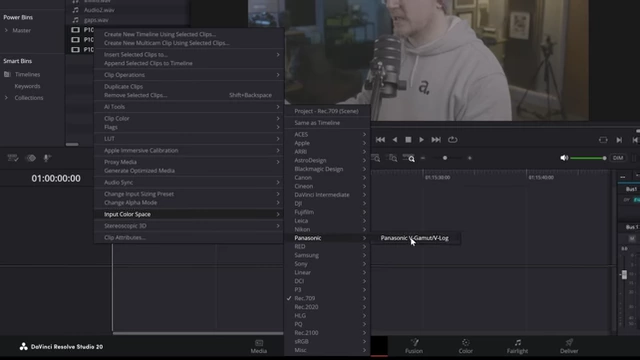Select Panasonic V-Gamut/V-Log color space
The height and width of the screenshot is (360, 640).
416,238
